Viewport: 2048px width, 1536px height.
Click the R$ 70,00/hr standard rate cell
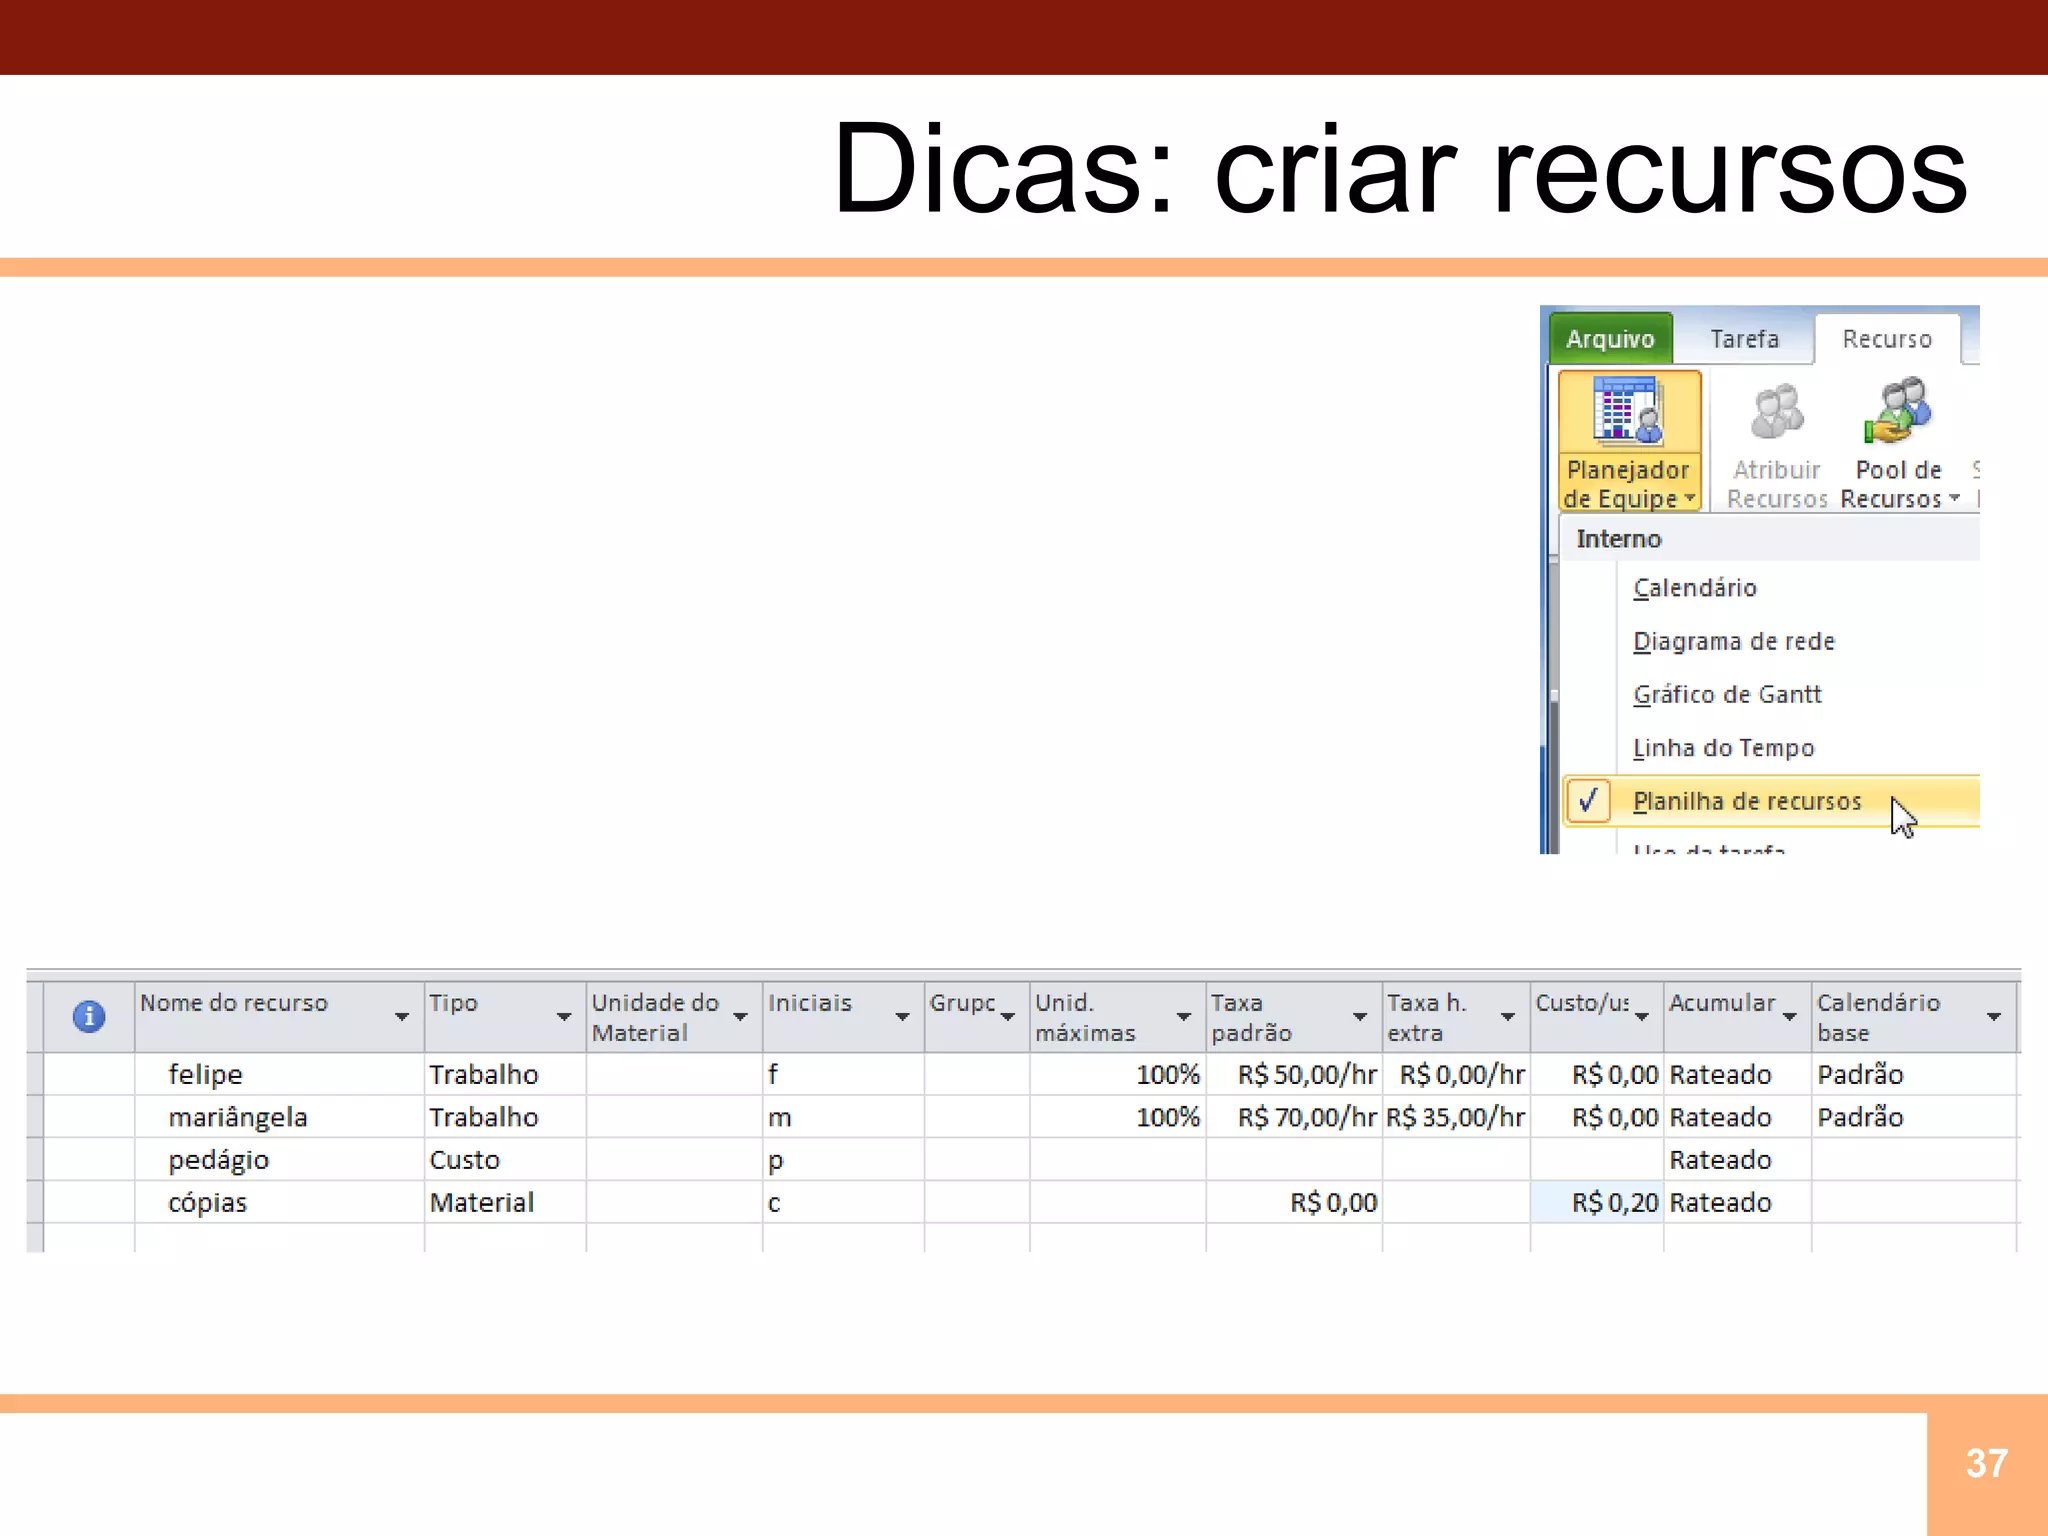pyautogui.click(x=1295, y=1117)
